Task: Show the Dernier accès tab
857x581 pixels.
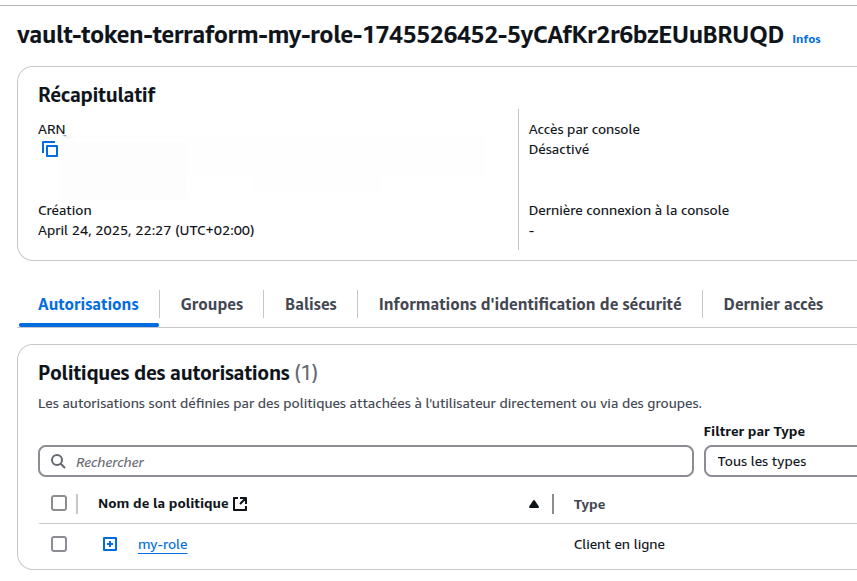Action: [773, 304]
